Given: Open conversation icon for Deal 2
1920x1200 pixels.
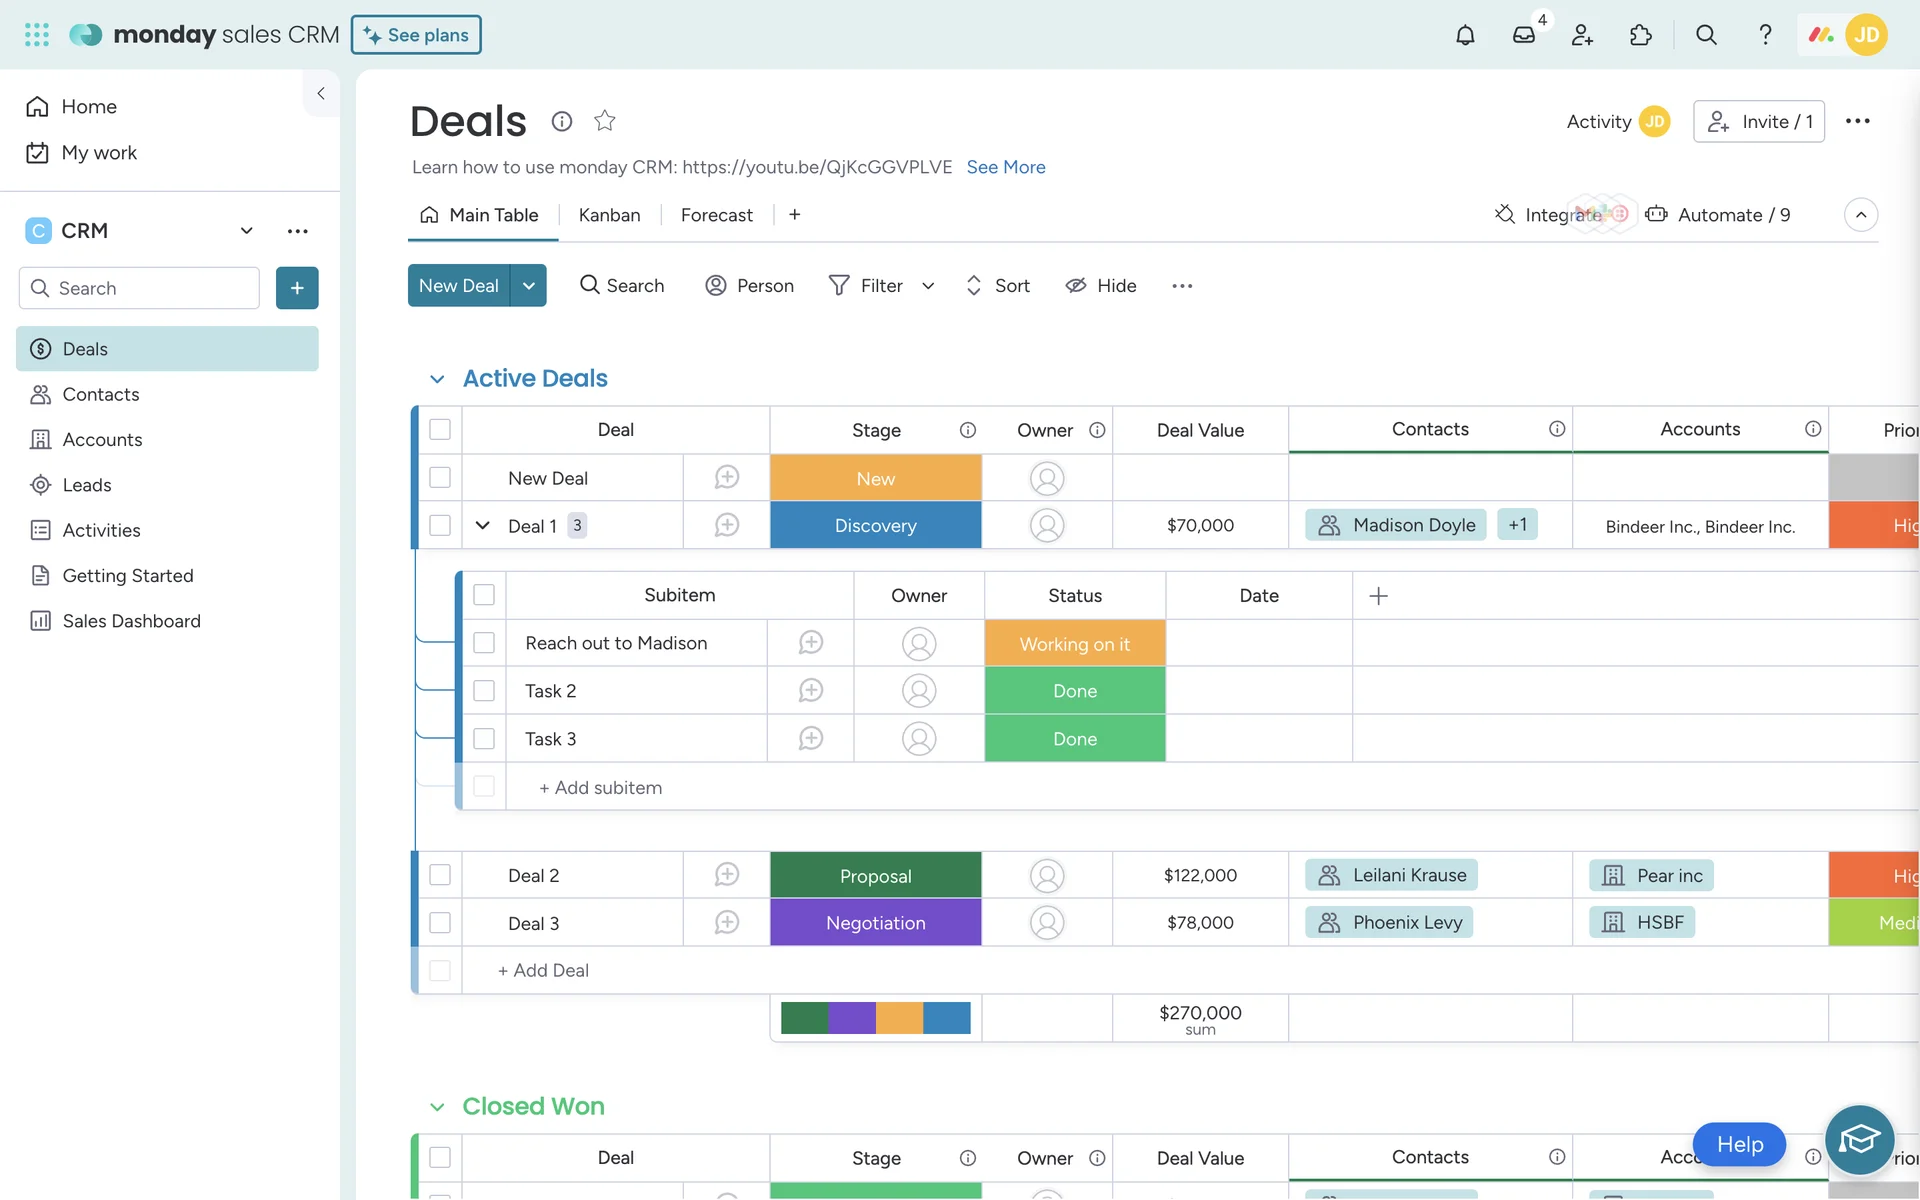Looking at the screenshot, I should 727,875.
